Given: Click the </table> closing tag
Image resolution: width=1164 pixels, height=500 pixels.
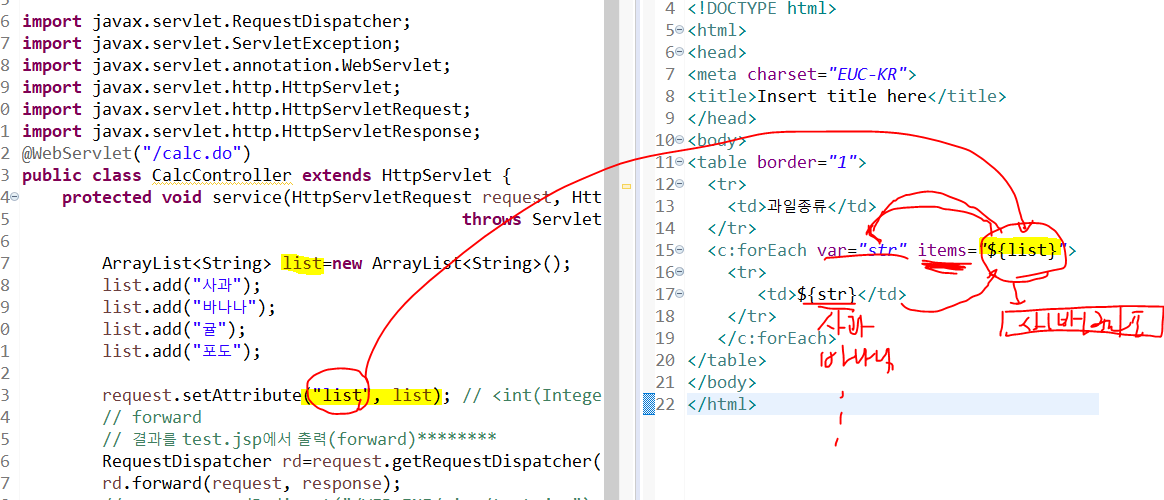Looking at the screenshot, I should point(727,361).
